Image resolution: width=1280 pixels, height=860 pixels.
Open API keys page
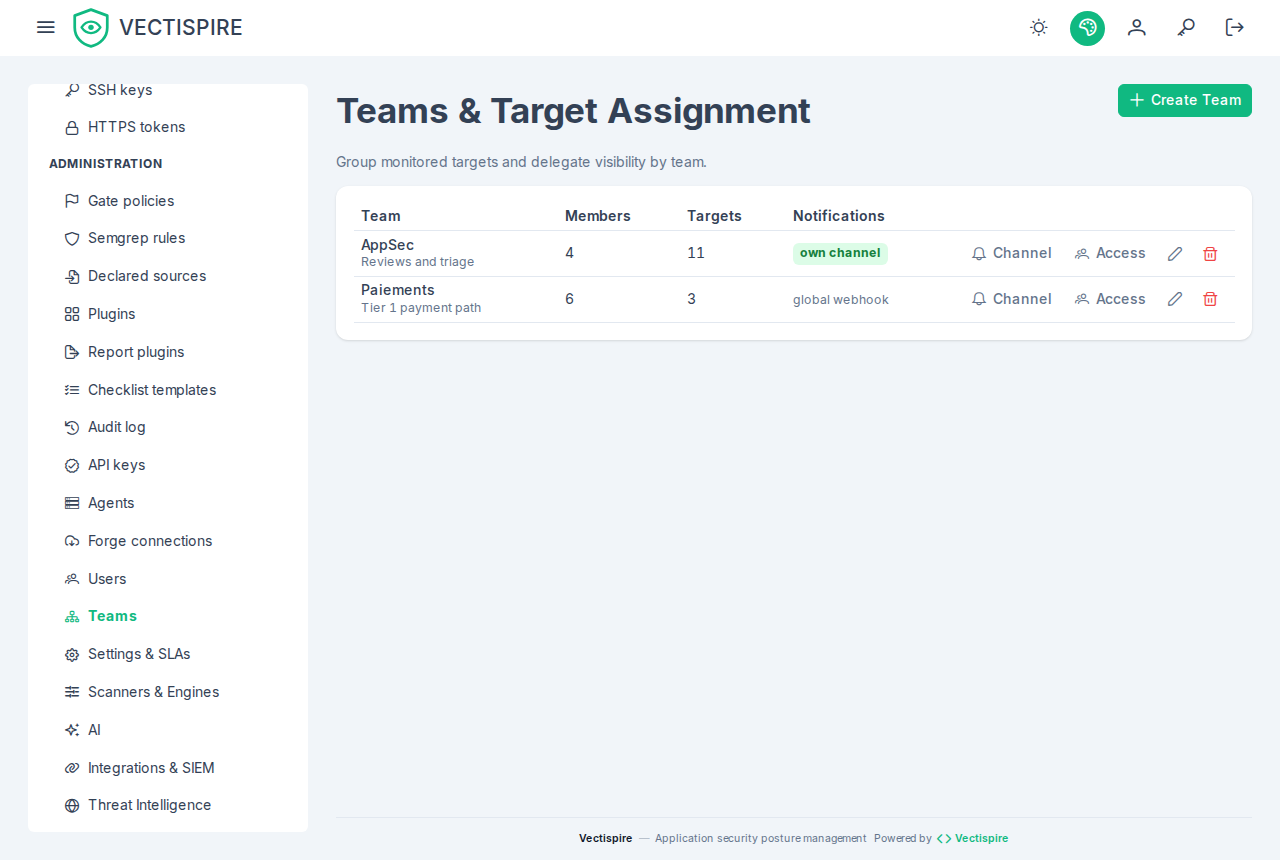coord(168,465)
